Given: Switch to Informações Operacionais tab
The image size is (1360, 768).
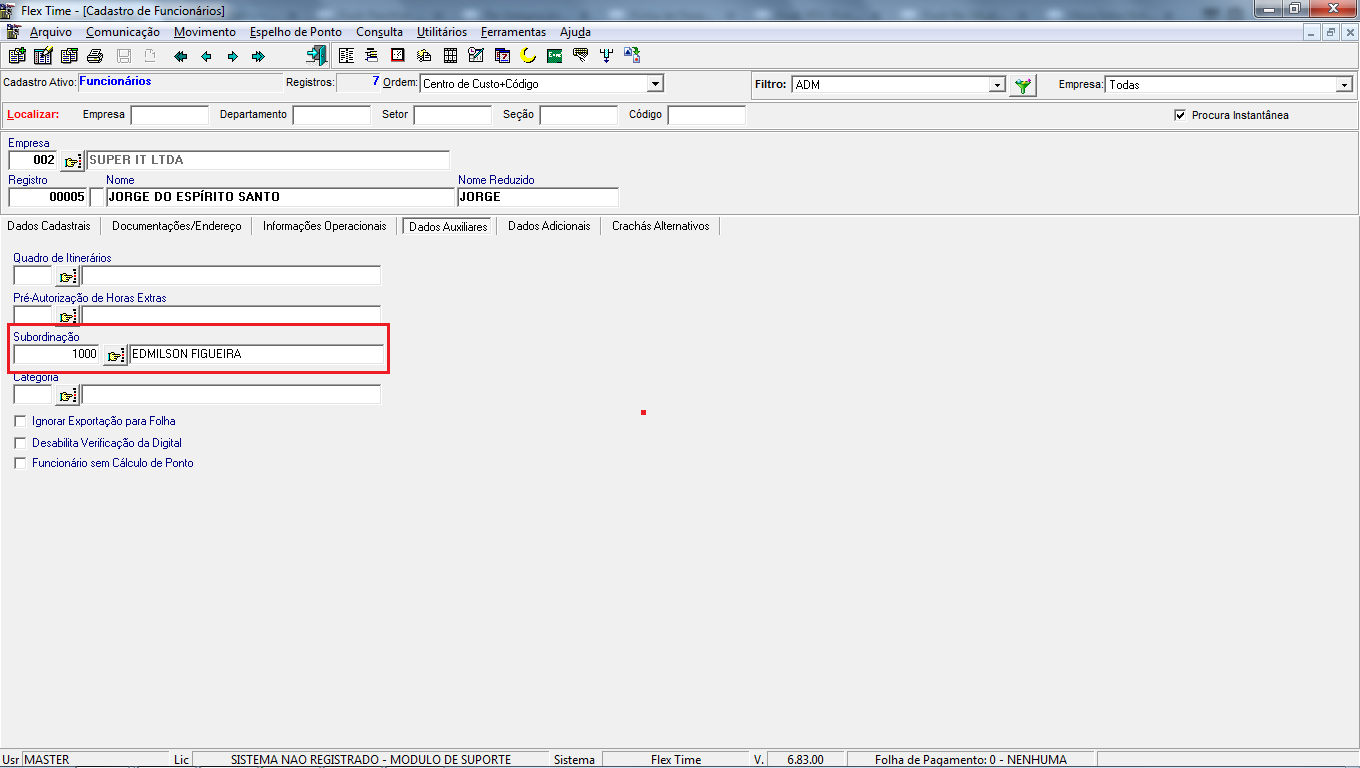Looking at the screenshot, I should (x=324, y=226).
